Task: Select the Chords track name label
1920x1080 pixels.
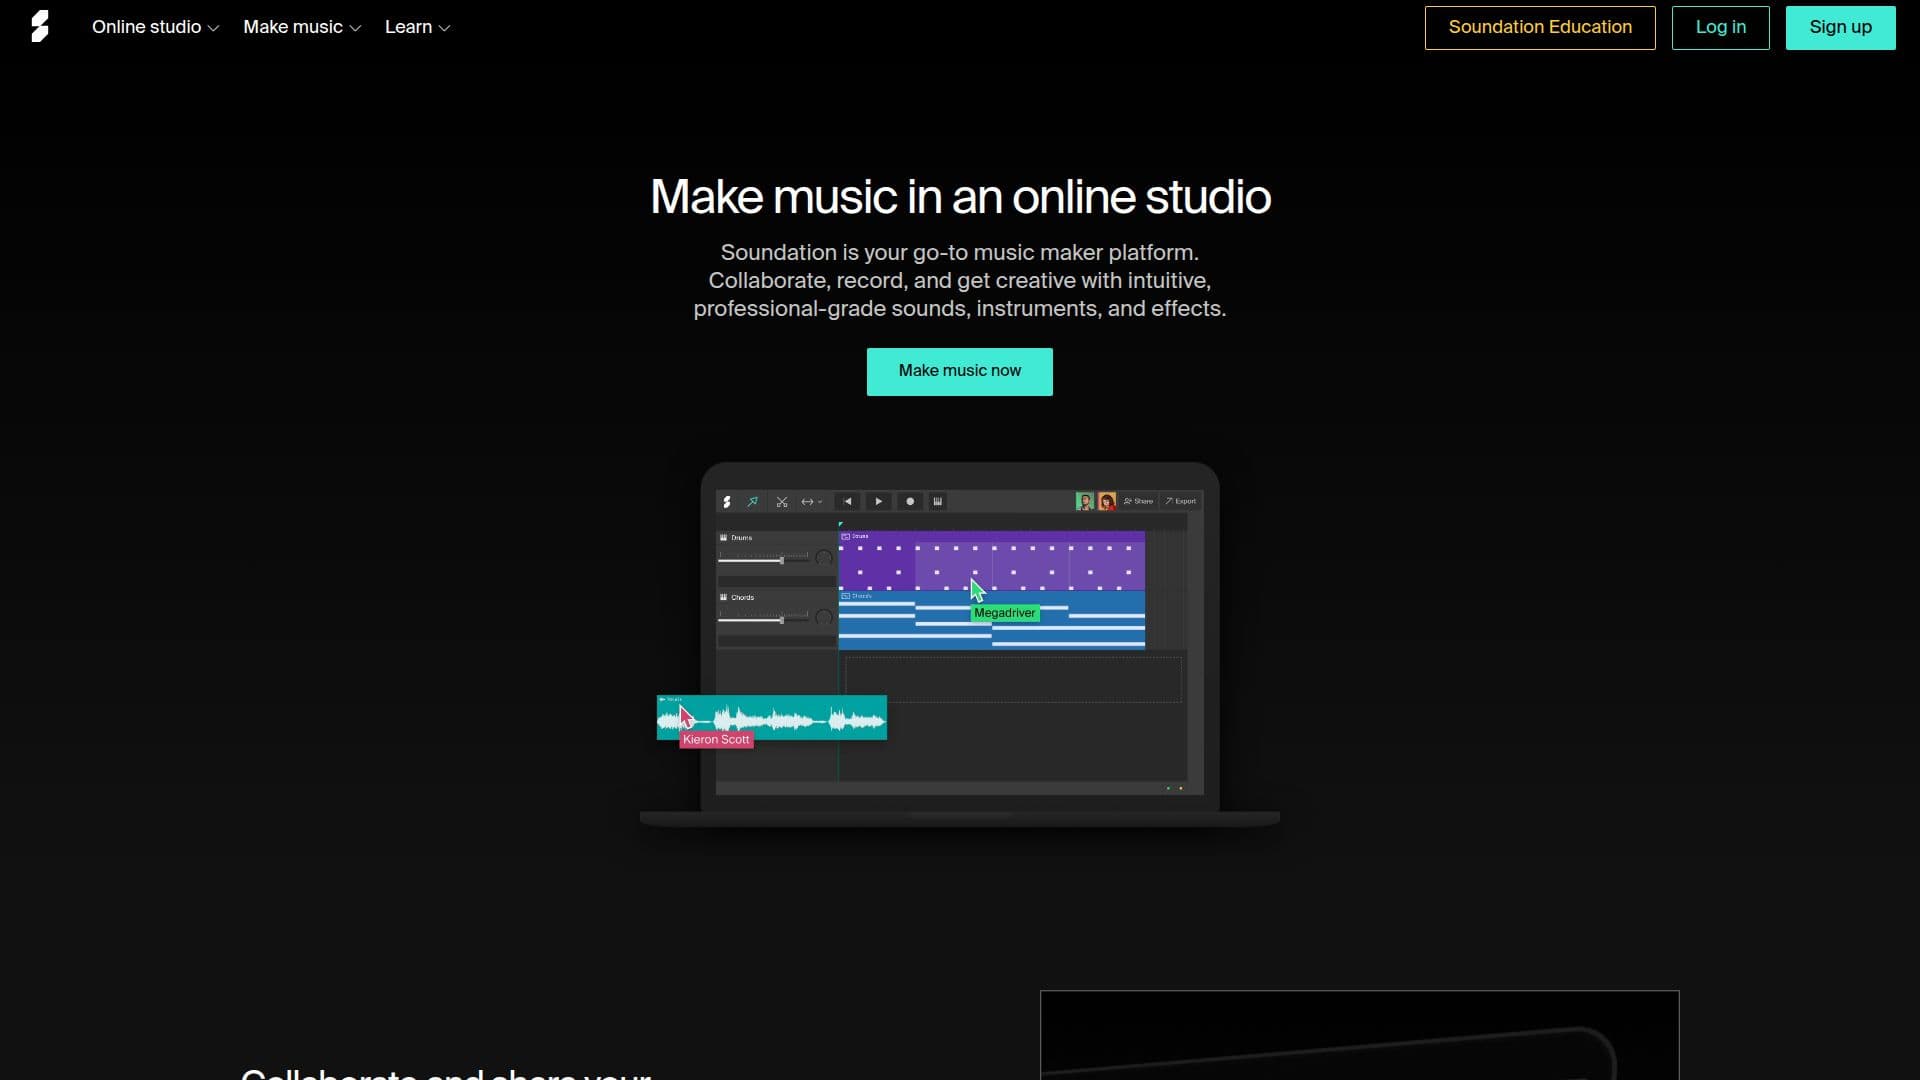Action: [743, 598]
